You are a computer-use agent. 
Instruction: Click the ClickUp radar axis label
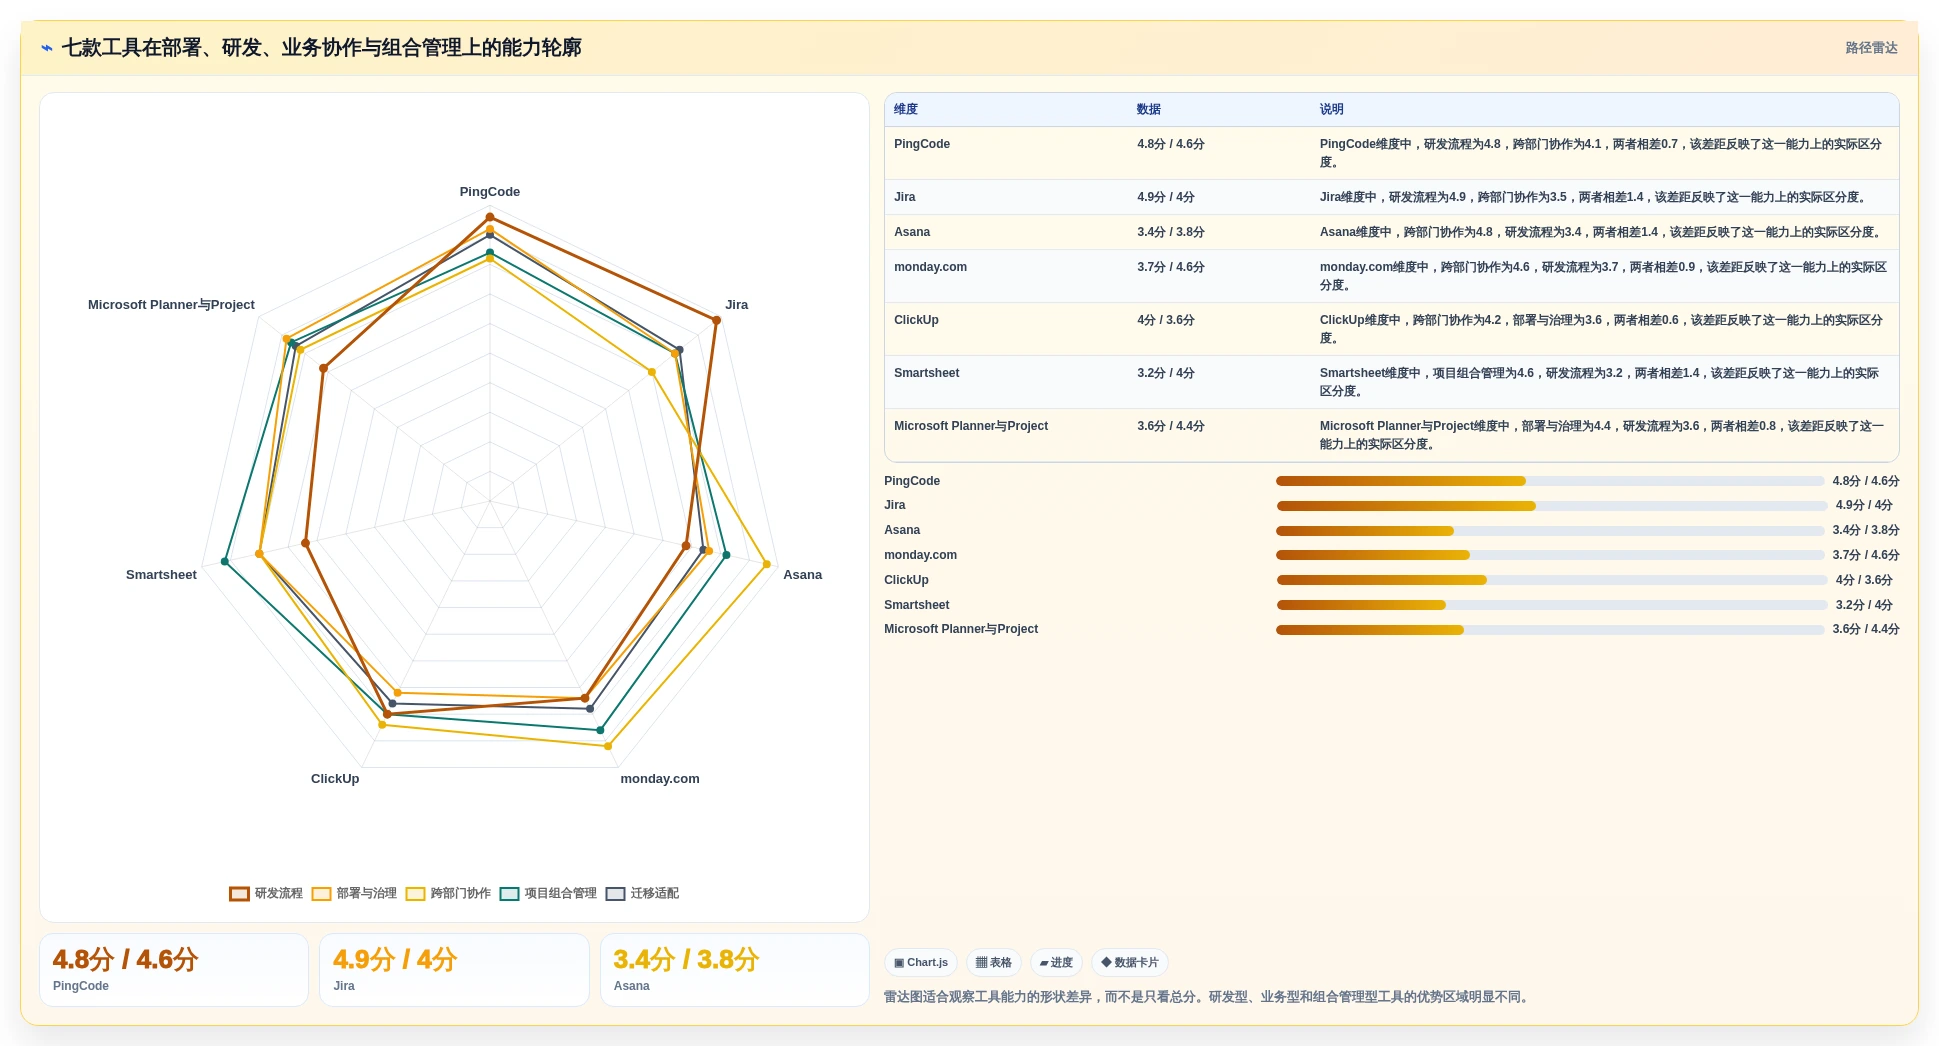[335, 779]
